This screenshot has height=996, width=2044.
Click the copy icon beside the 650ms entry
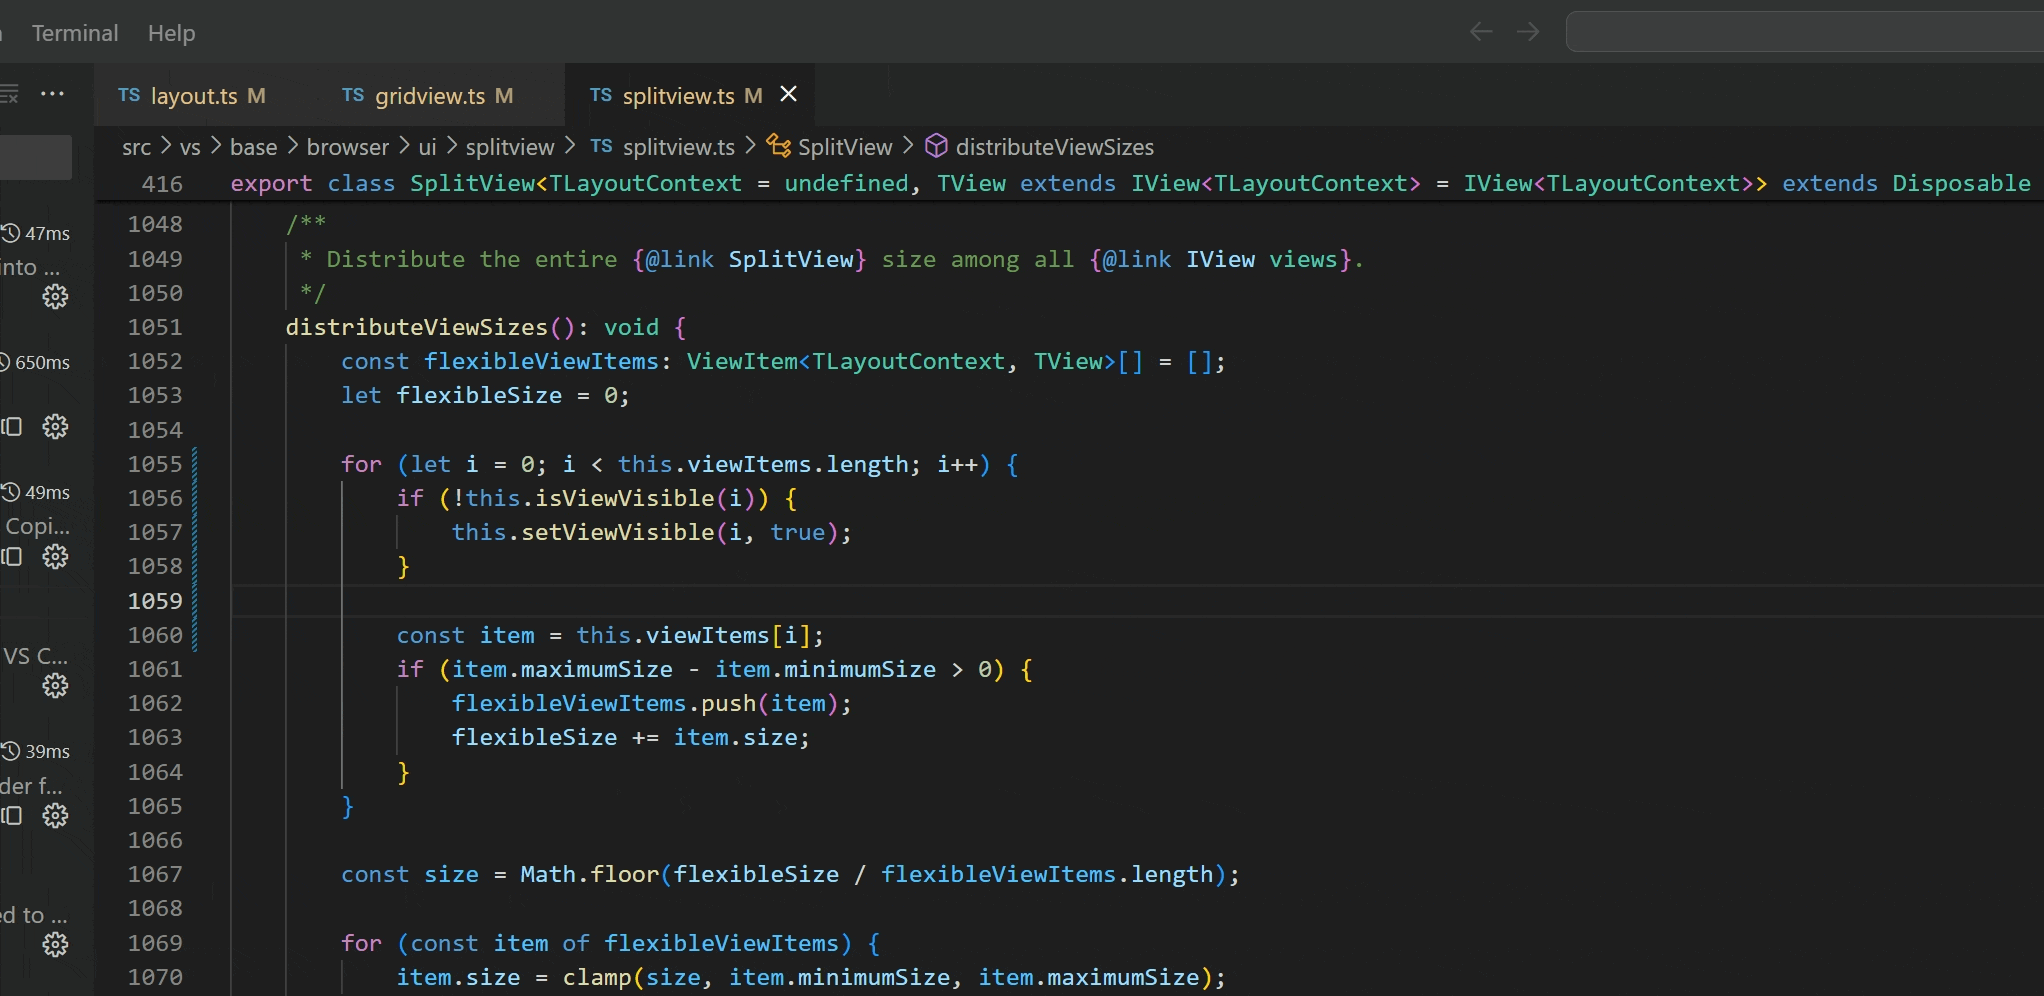pos(12,426)
